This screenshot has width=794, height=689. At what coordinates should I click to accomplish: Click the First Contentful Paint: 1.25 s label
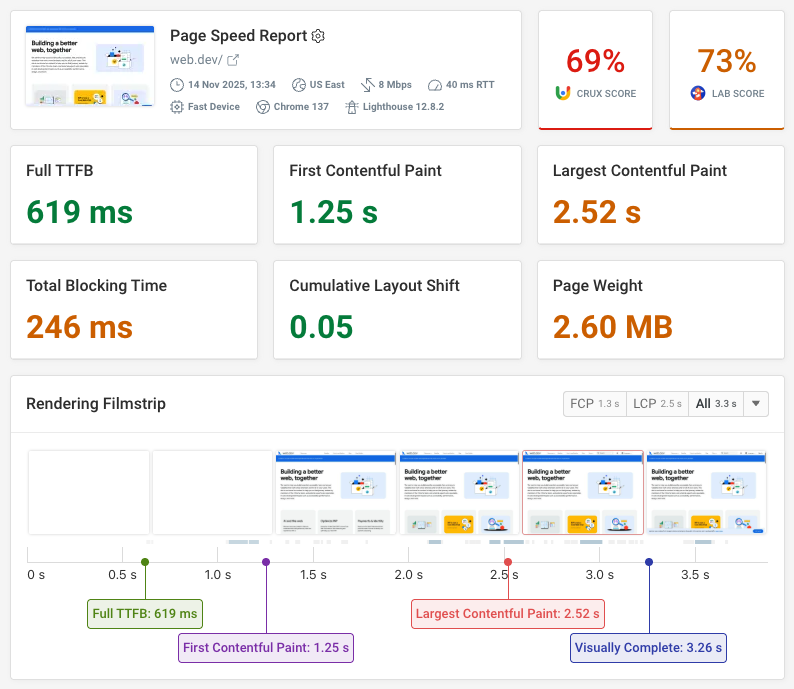click(266, 648)
